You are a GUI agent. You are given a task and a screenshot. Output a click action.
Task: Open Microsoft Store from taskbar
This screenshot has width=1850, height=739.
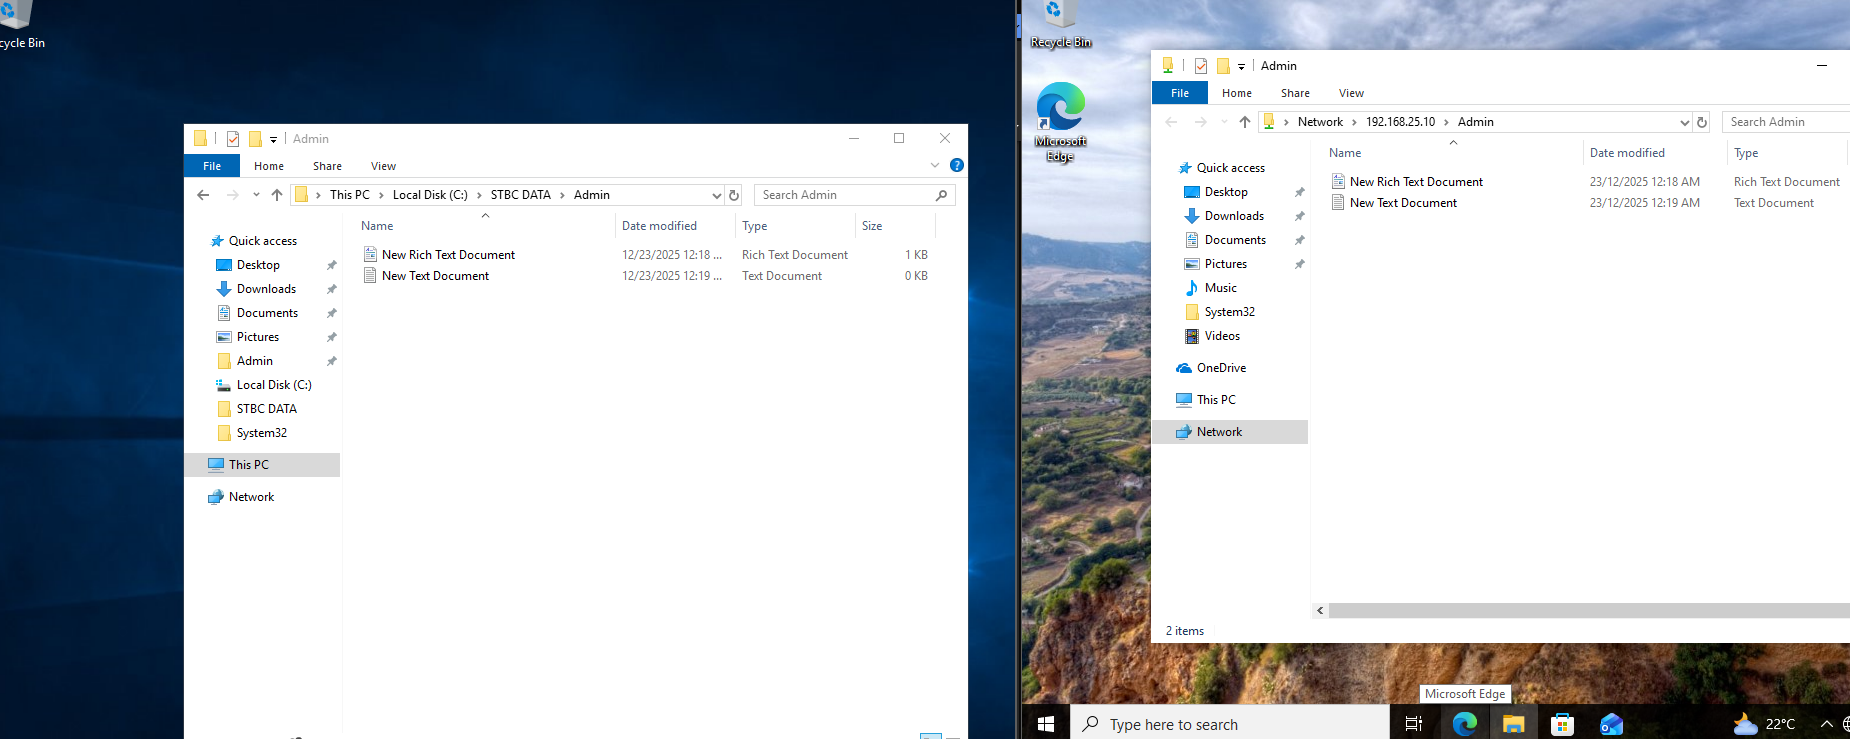point(1562,724)
